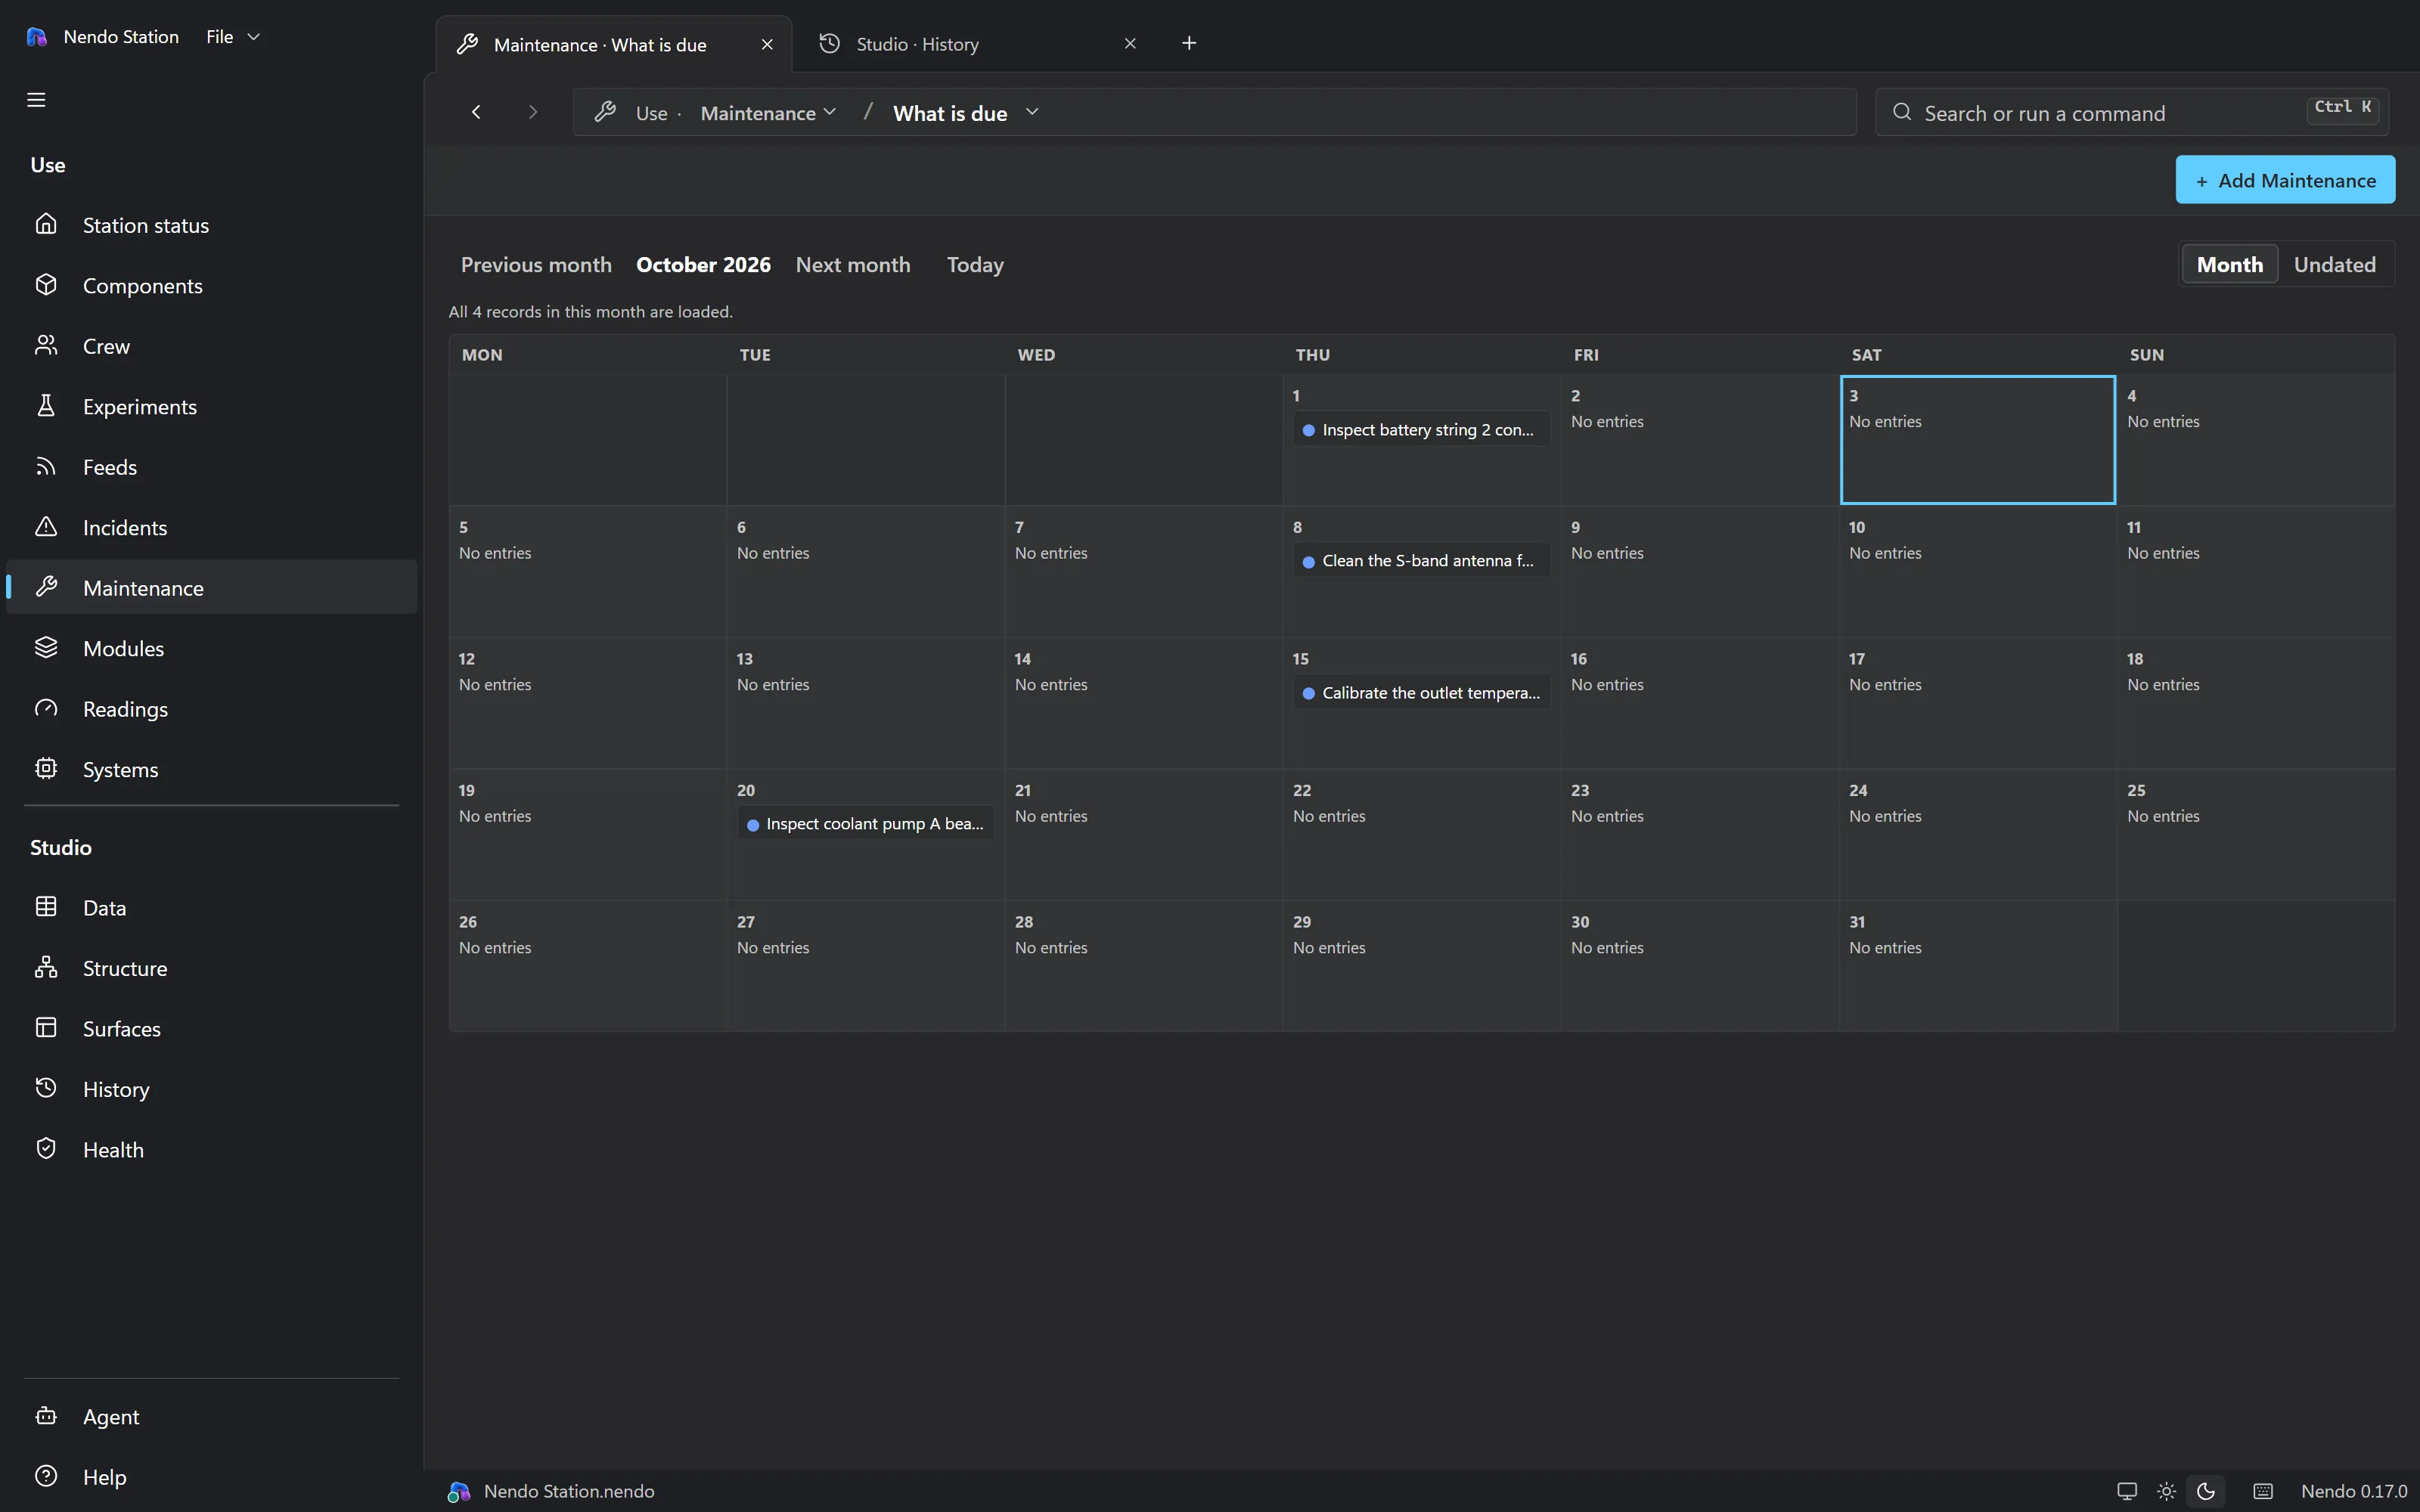
Task: Open the Readings section
Action: point(211,709)
